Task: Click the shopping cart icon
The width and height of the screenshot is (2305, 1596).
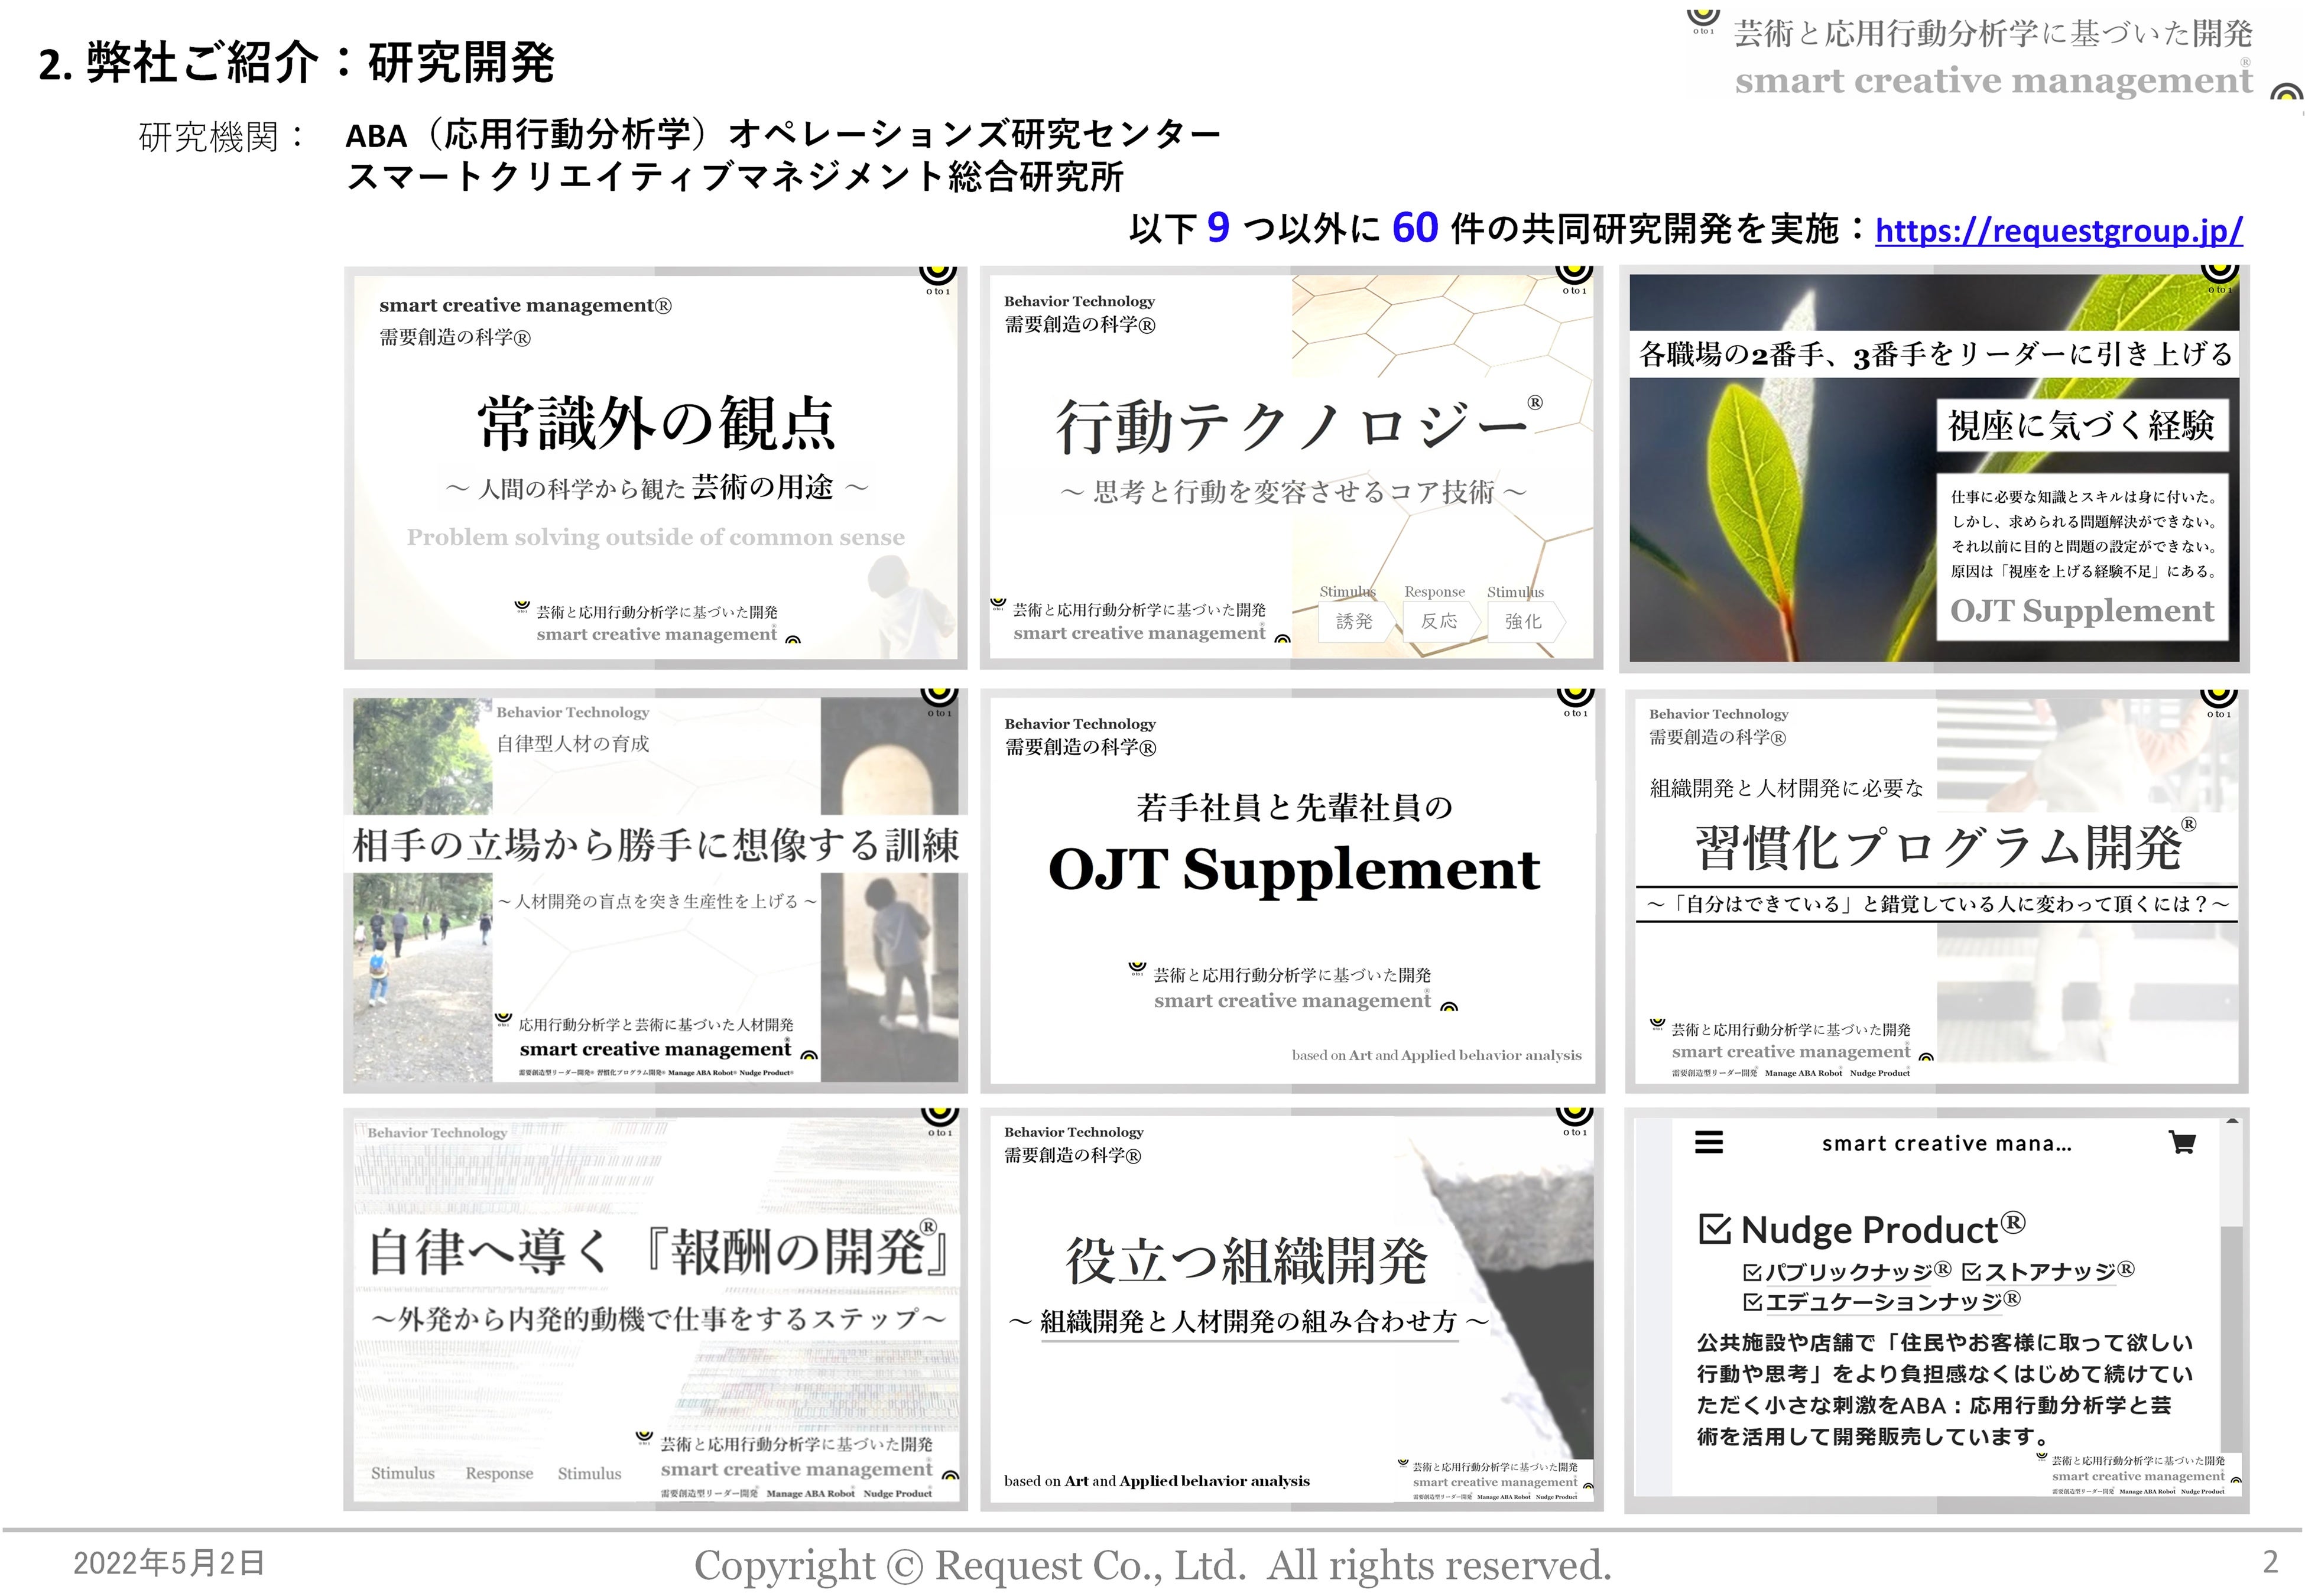Action: (x=2182, y=1142)
